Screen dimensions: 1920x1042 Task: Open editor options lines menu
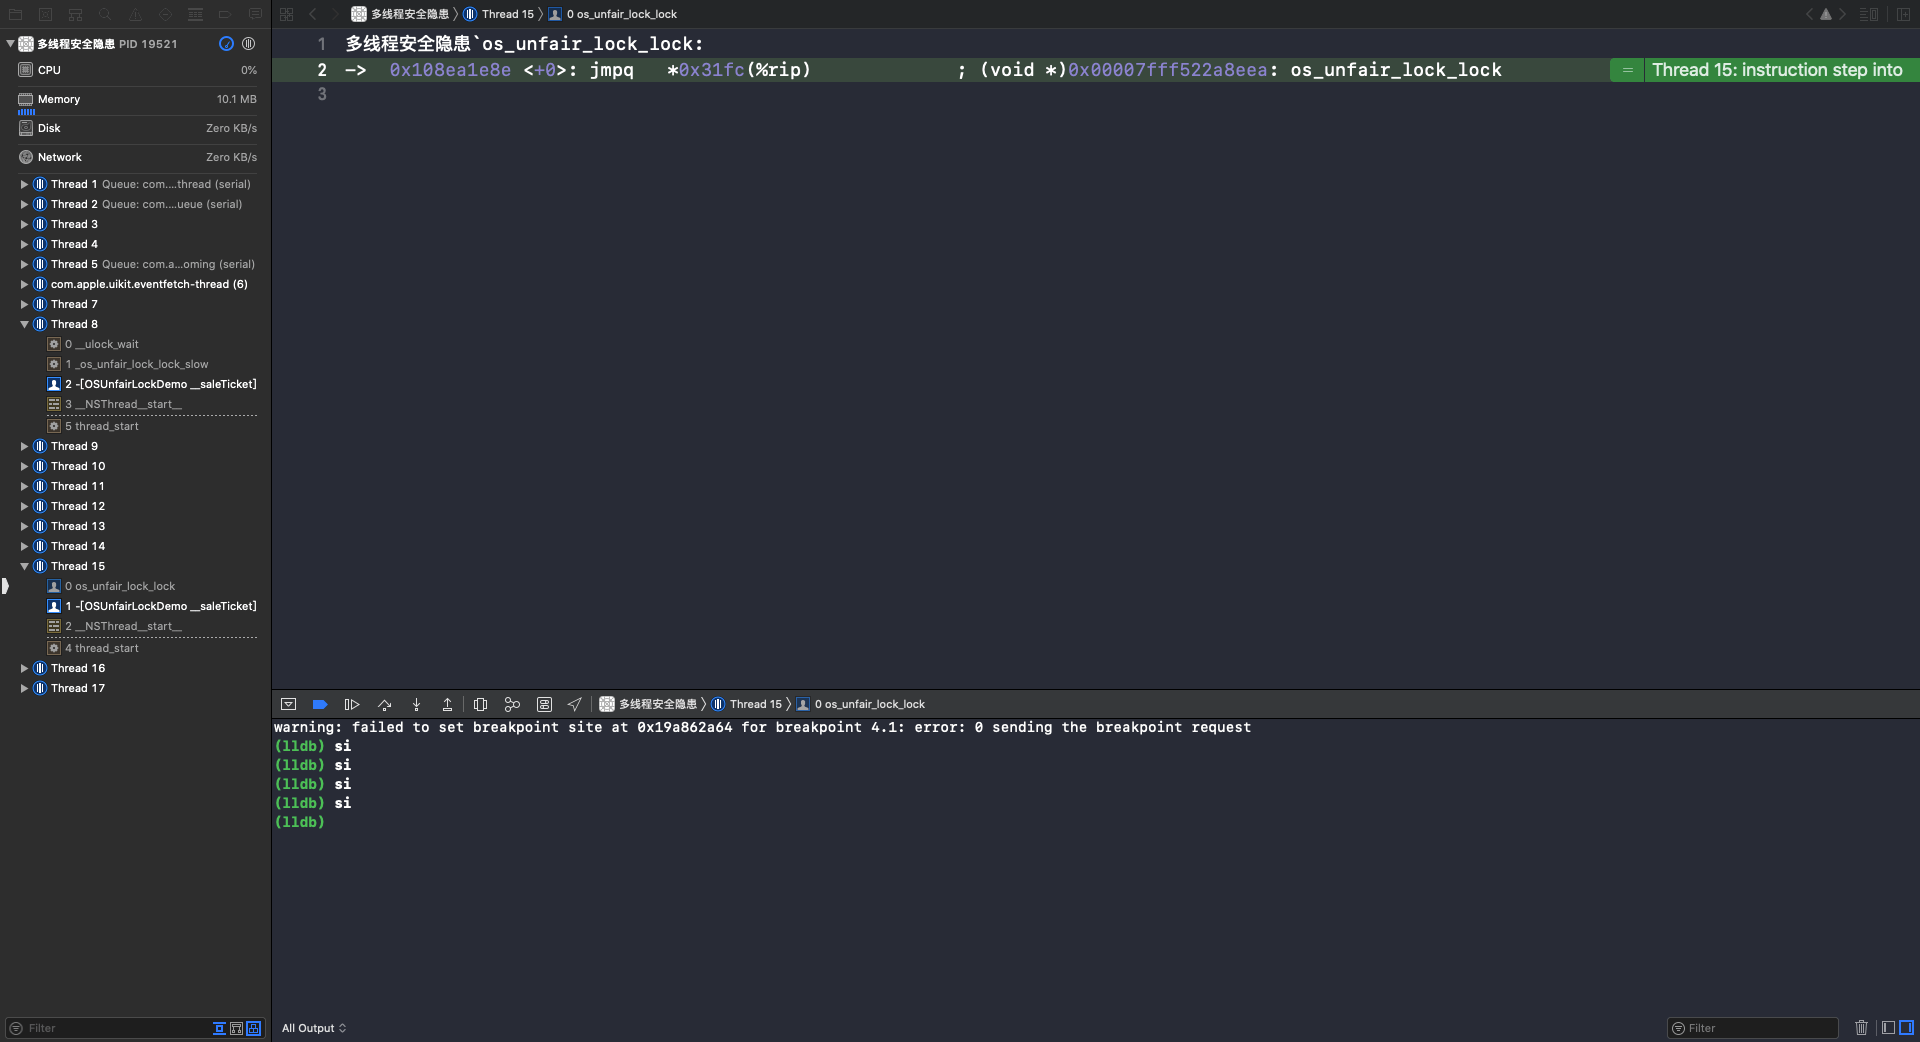pyautogui.click(x=1868, y=14)
